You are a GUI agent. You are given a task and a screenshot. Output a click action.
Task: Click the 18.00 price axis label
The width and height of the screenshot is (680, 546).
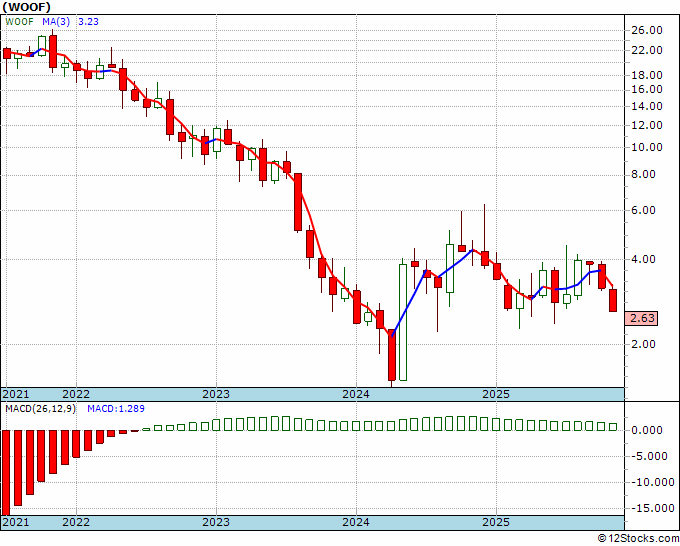(647, 75)
